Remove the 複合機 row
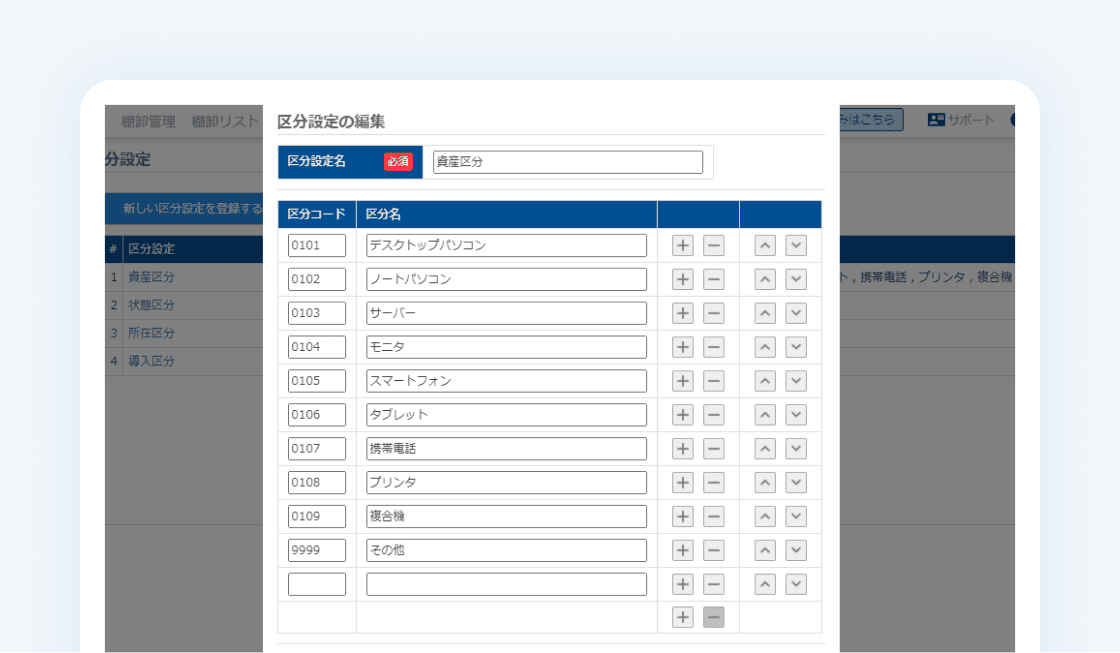The width and height of the screenshot is (1120, 653). [x=714, y=517]
